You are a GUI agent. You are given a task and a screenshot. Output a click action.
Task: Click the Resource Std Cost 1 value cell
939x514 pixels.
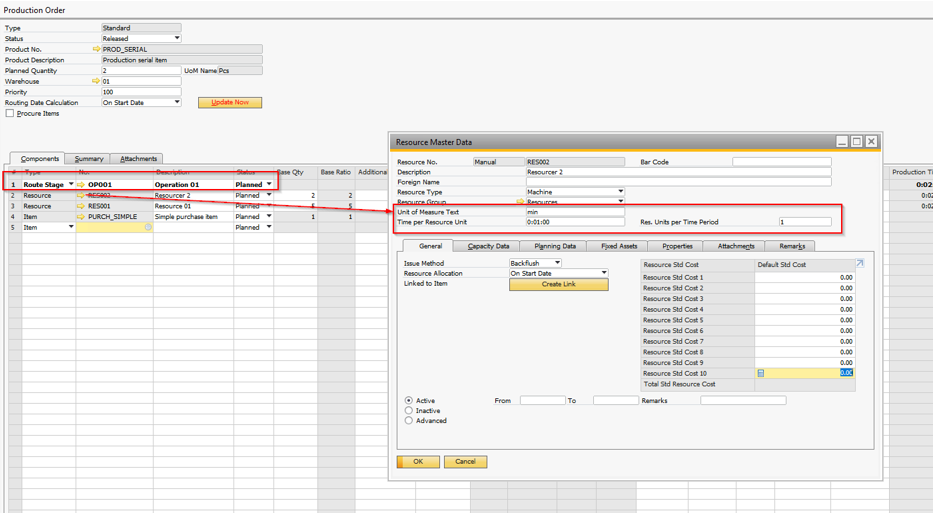click(x=804, y=277)
